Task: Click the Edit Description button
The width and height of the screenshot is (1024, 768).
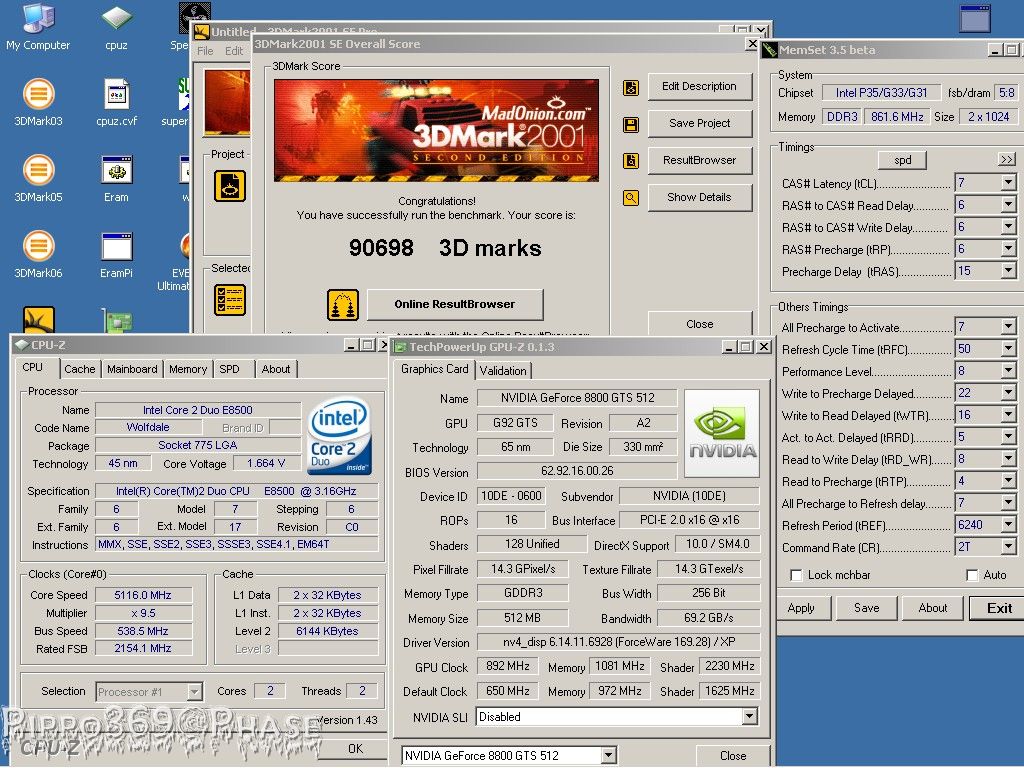Action: pos(699,86)
